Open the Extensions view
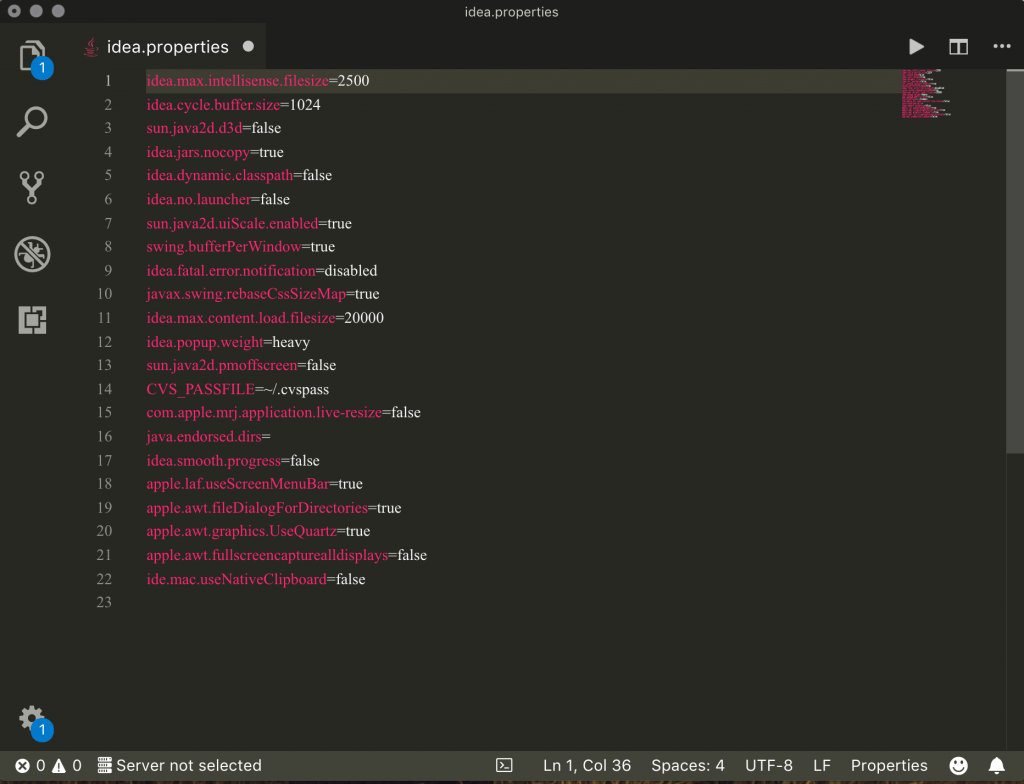Viewport: 1024px width, 784px height. click(x=32, y=320)
